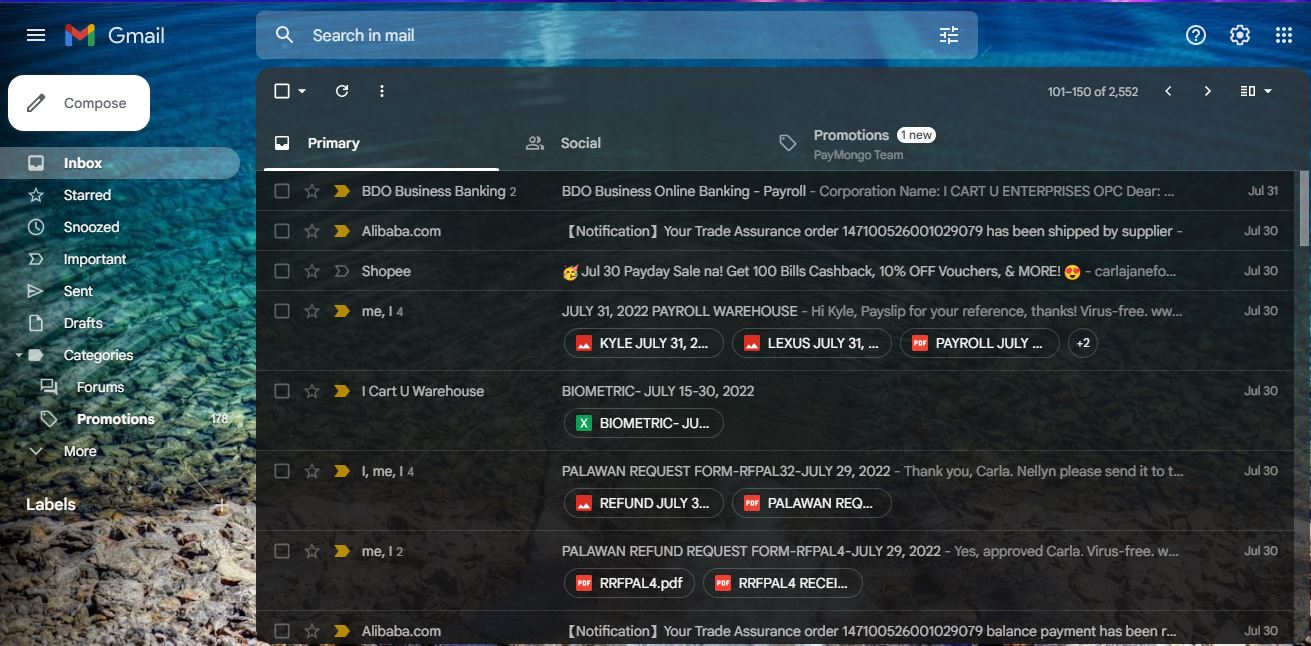1311x646 pixels.
Task: Select the JULY 31 PAYROLL WAREHOUSE checkbox
Action: click(x=282, y=311)
